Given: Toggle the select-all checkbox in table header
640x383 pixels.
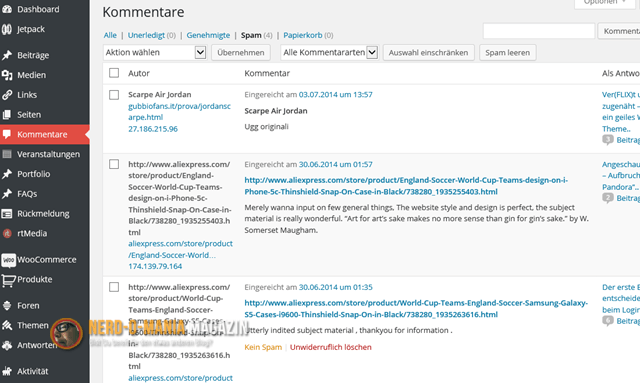Looking at the screenshot, I should [114, 73].
